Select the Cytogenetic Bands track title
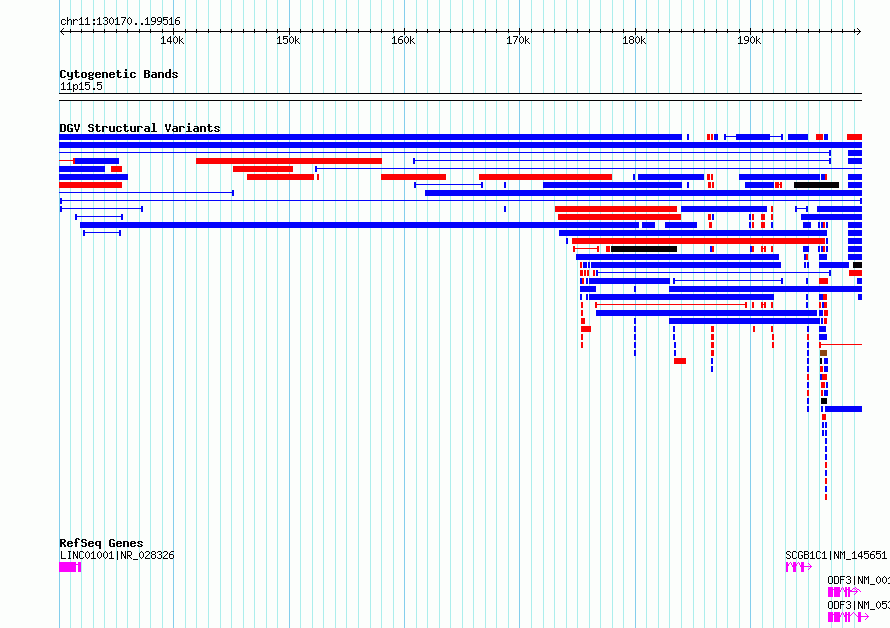The width and height of the screenshot is (890, 628). [x=119, y=74]
